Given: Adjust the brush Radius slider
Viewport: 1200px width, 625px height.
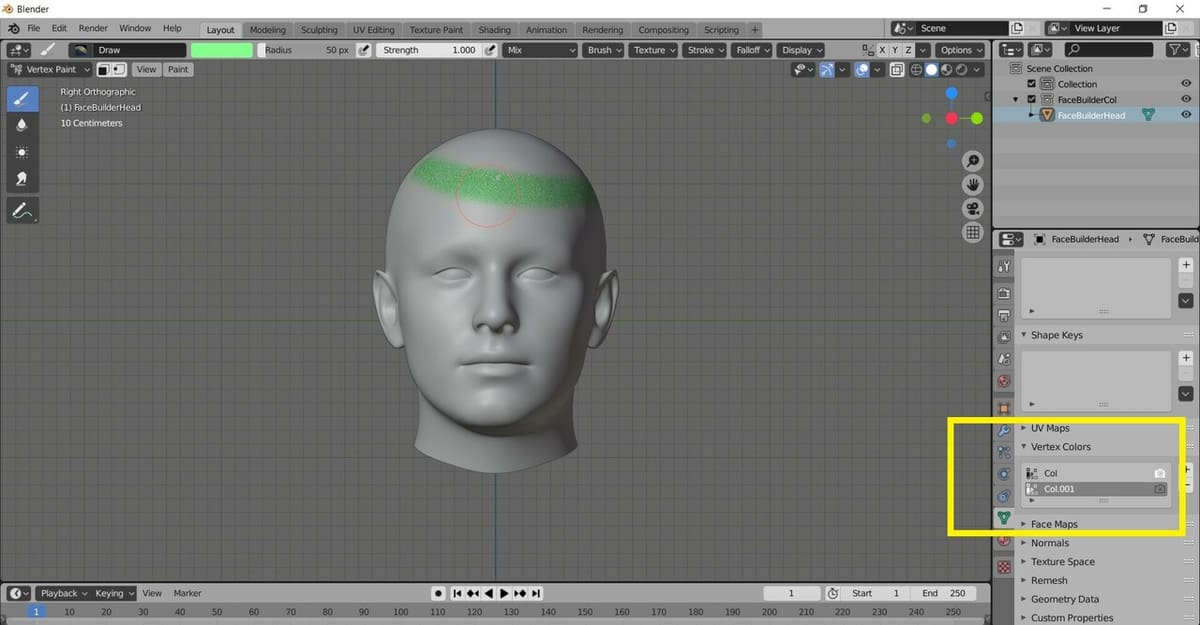Looking at the screenshot, I should (306, 49).
